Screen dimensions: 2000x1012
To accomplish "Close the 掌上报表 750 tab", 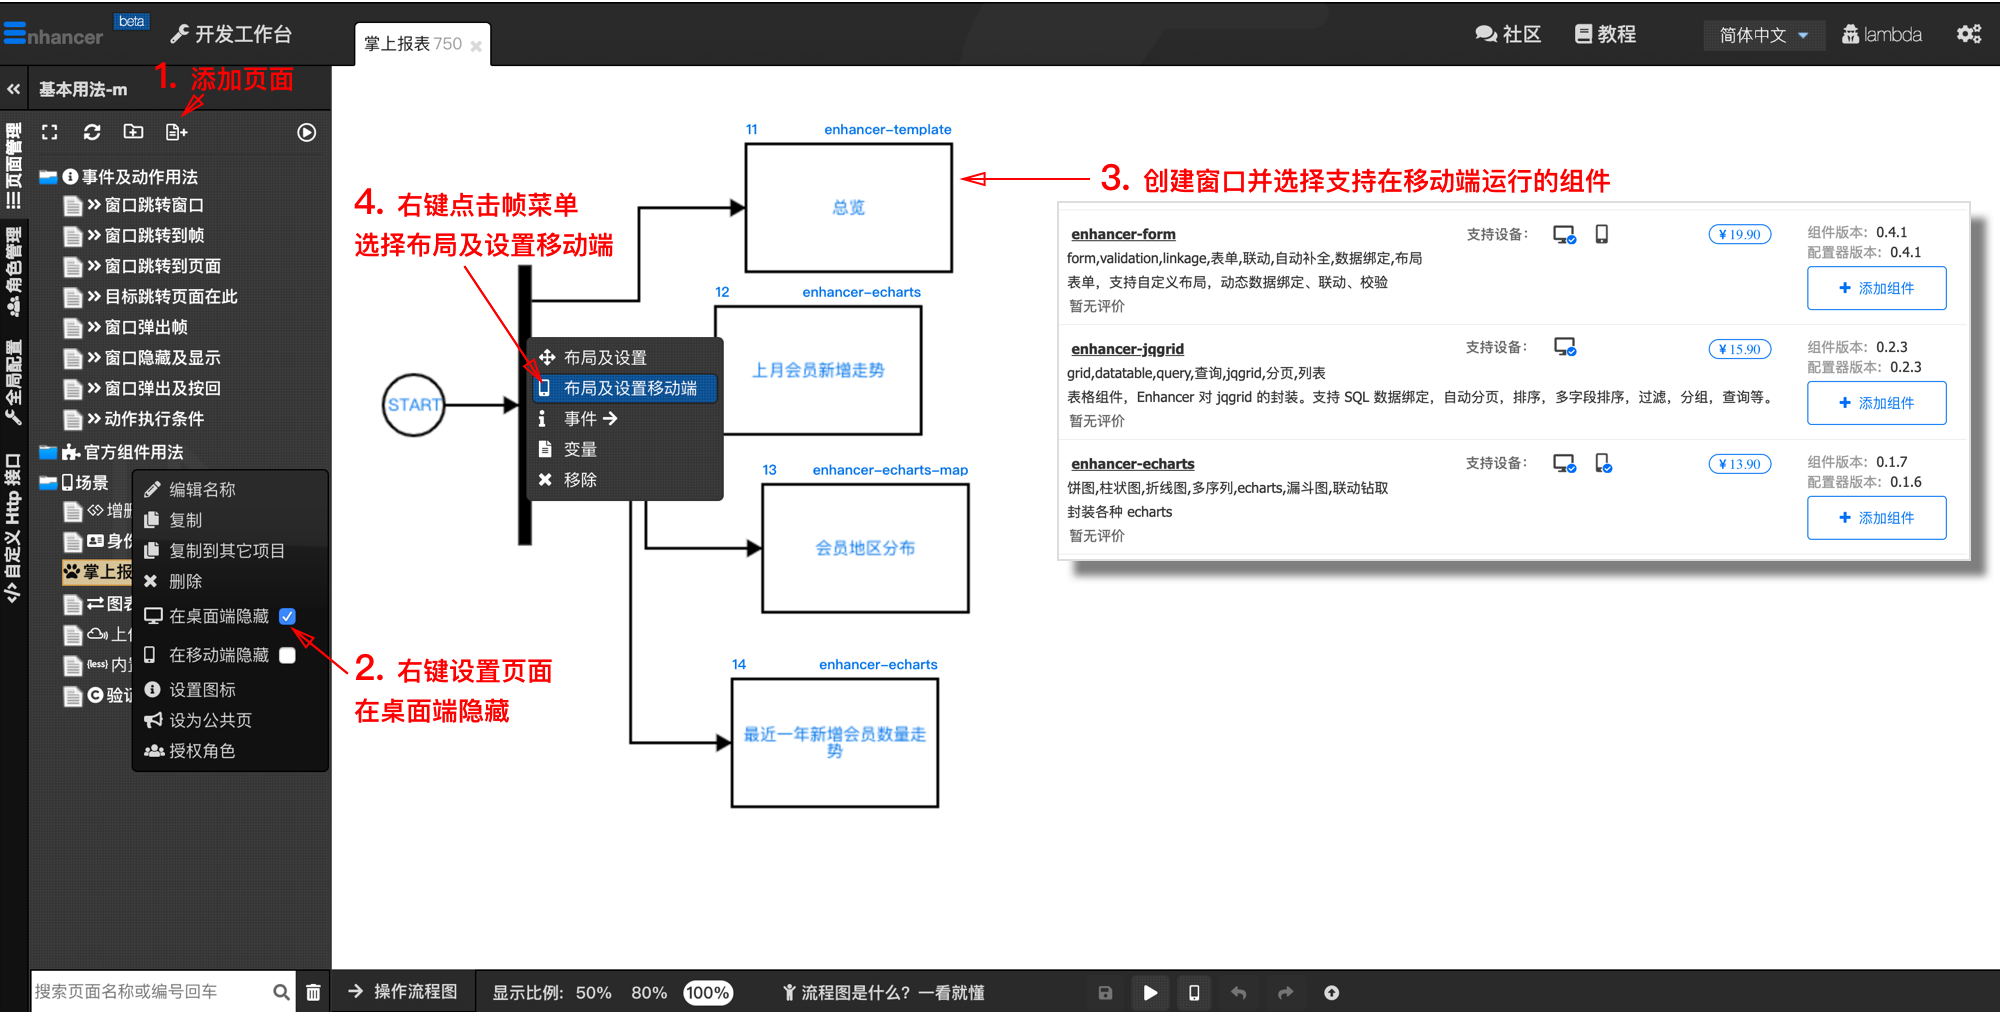I will (x=476, y=46).
